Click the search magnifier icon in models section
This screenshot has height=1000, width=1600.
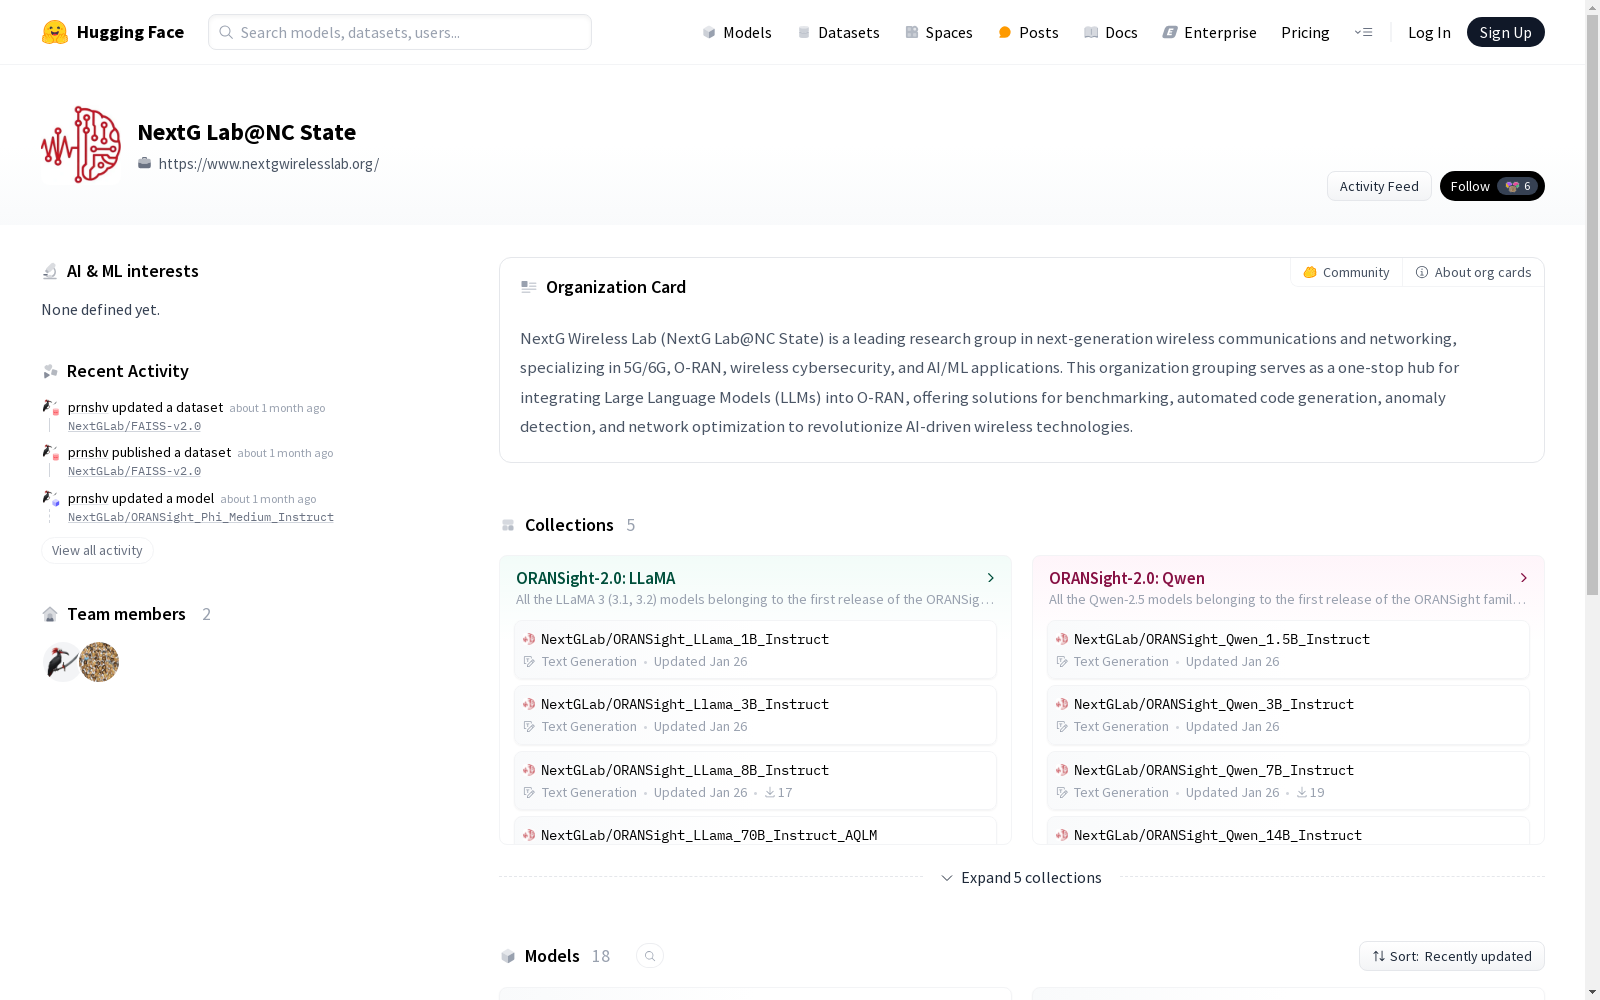[x=650, y=956]
